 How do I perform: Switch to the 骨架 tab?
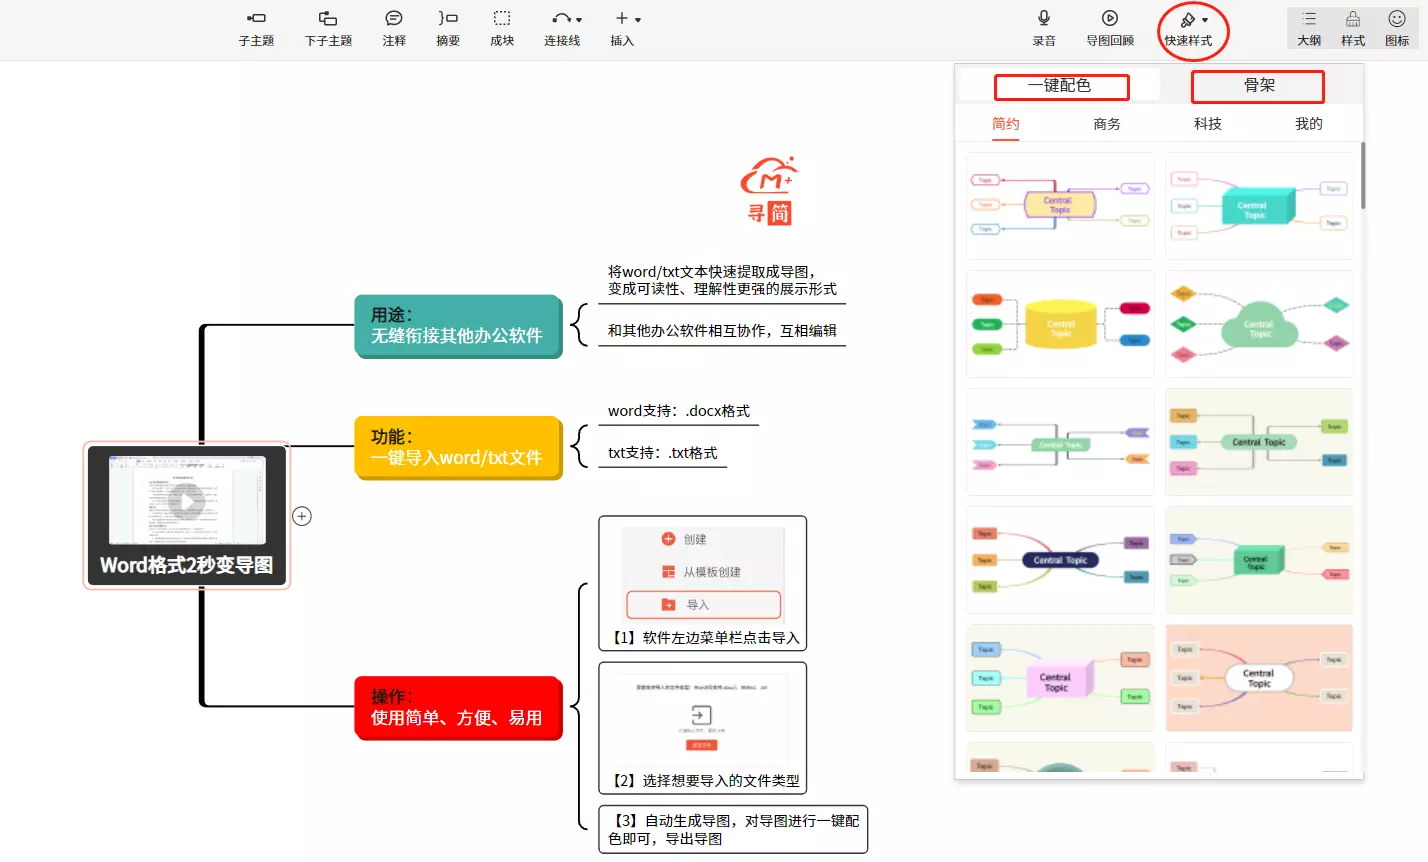1258,86
